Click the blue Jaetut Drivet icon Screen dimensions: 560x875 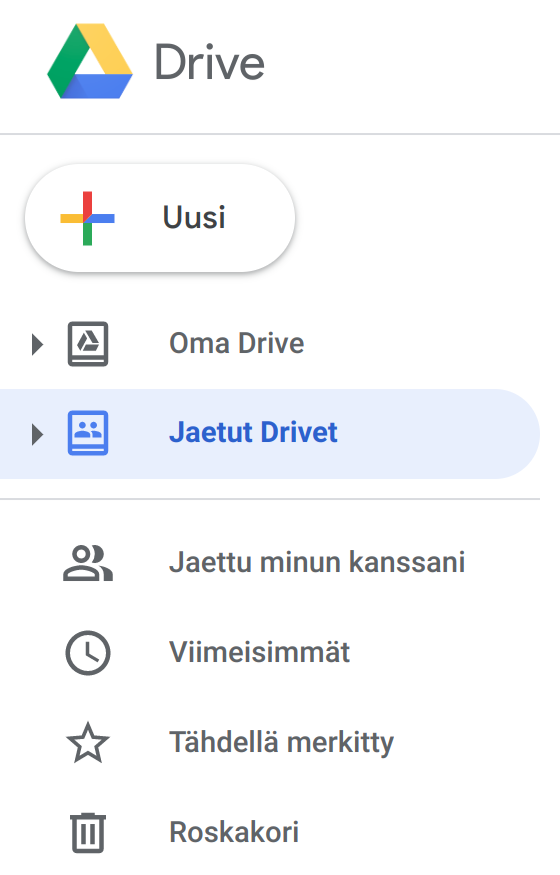(x=88, y=433)
